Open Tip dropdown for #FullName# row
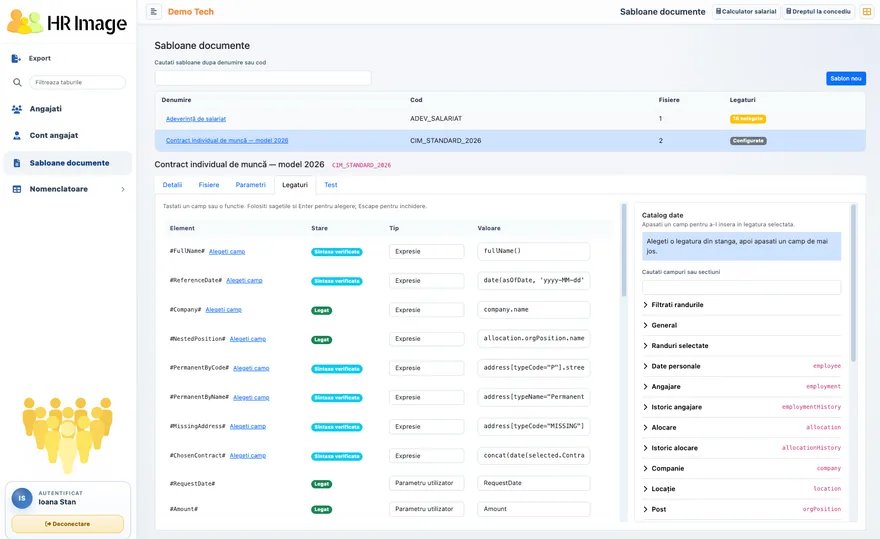 [x=427, y=252]
